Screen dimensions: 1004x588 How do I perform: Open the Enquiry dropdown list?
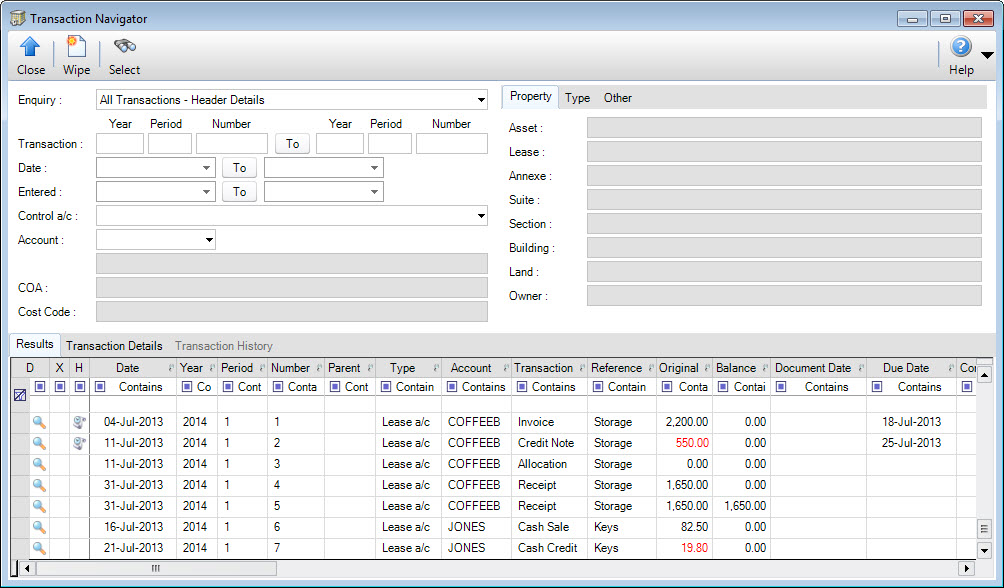(x=480, y=99)
